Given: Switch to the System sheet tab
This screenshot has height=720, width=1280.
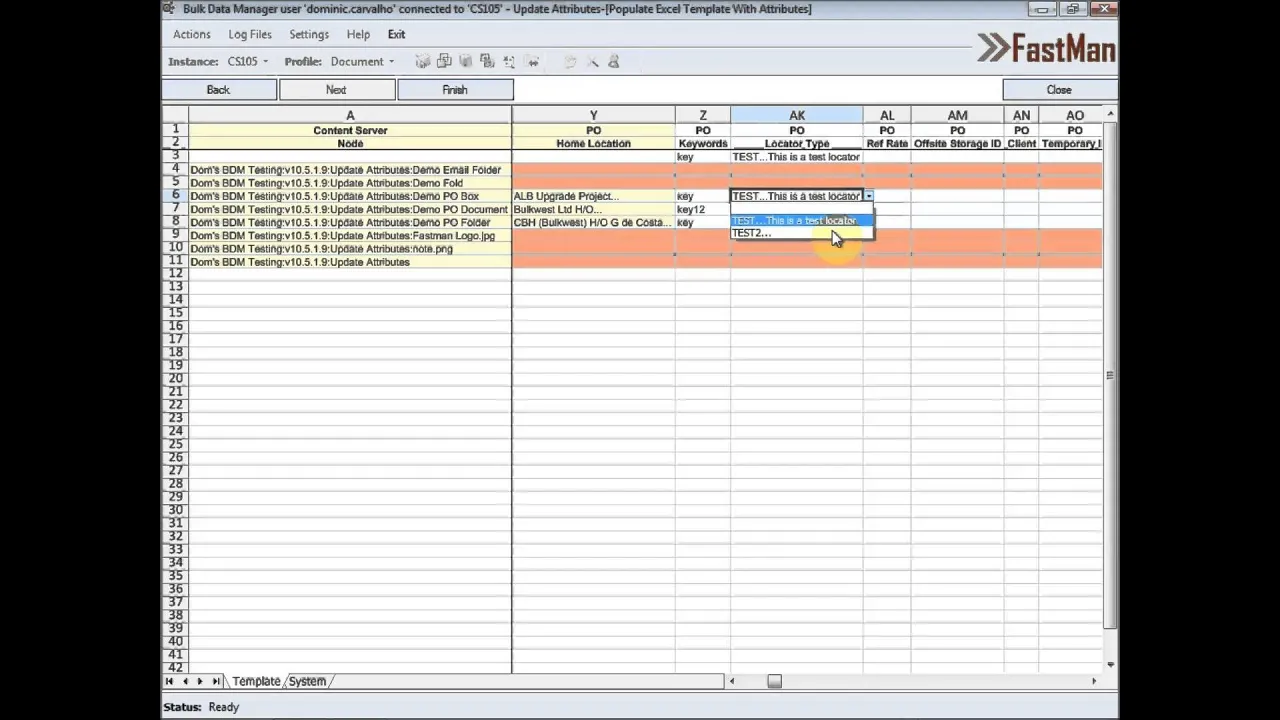Looking at the screenshot, I should click(307, 681).
